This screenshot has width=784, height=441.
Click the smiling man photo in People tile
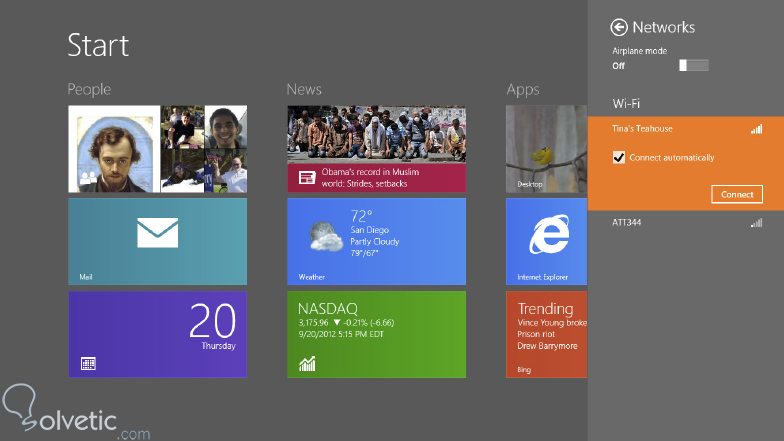[226, 127]
